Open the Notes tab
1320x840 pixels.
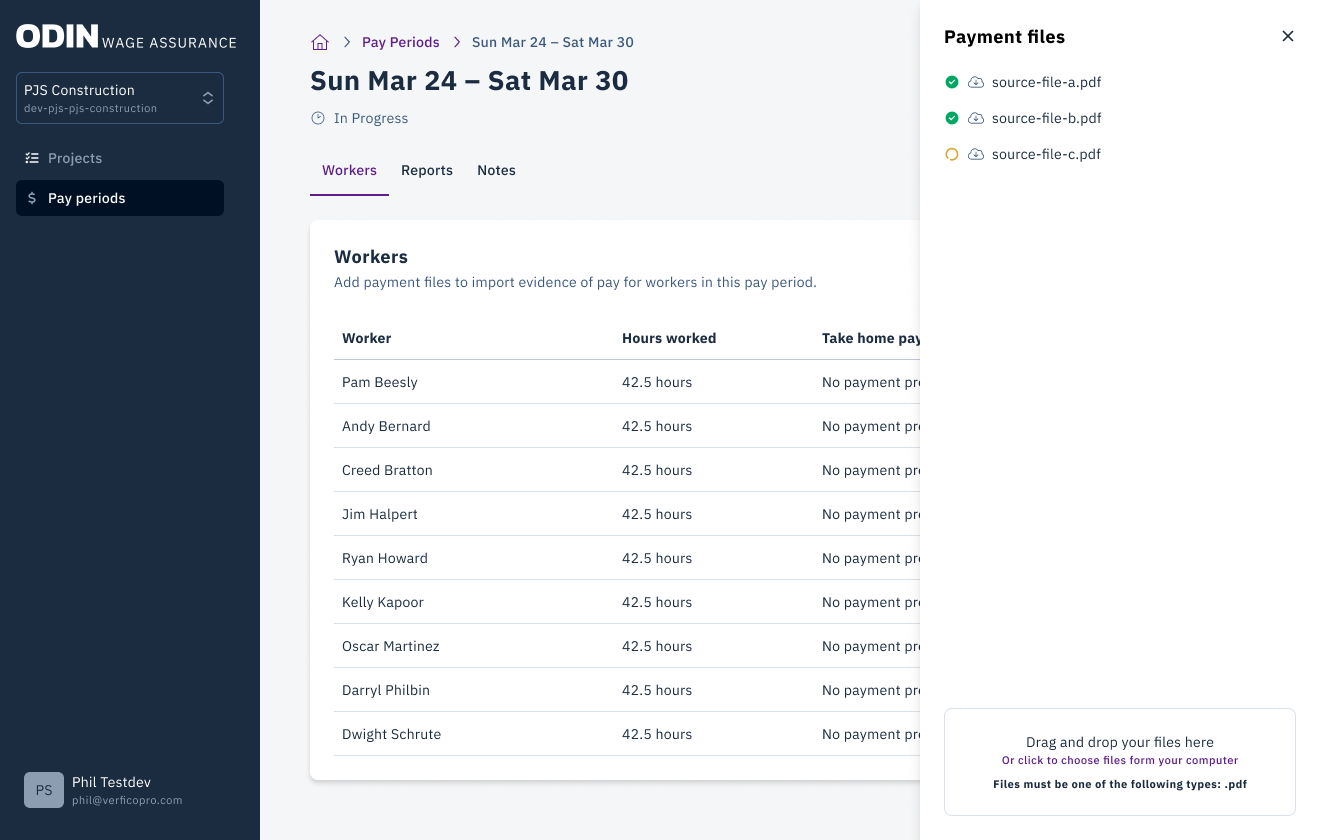tap(496, 170)
